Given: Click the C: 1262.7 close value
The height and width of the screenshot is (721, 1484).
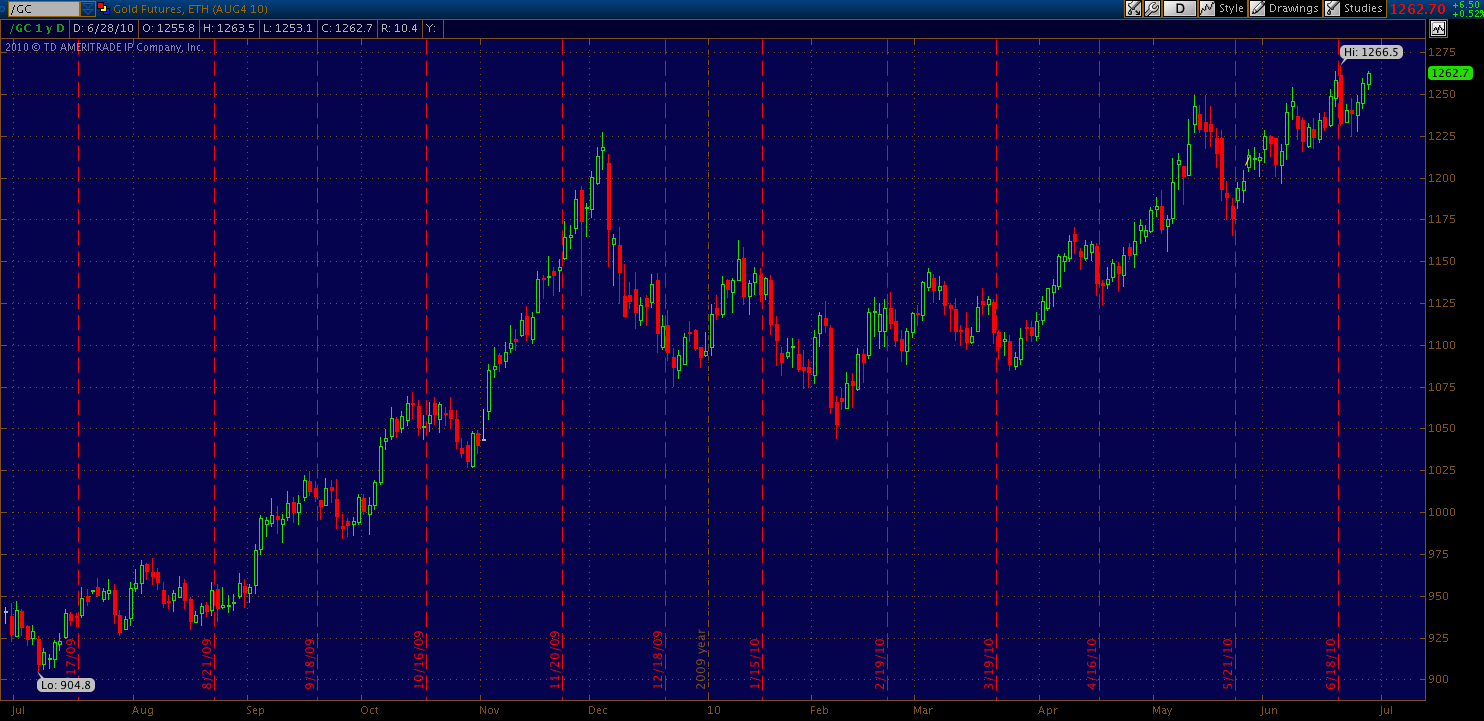Looking at the screenshot, I should 346,27.
